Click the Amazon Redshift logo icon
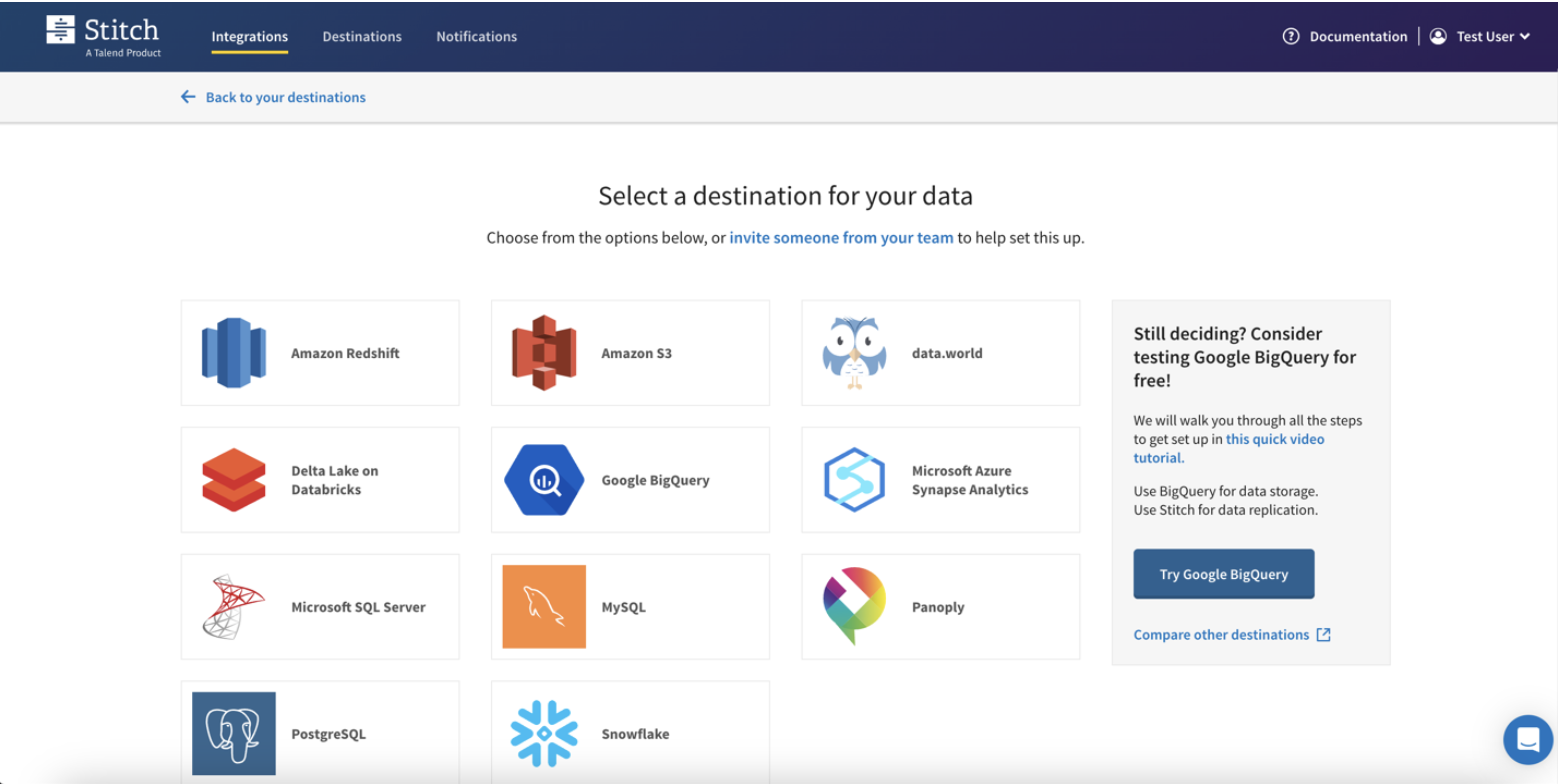1558x784 pixels. click(x=234, y=353)
